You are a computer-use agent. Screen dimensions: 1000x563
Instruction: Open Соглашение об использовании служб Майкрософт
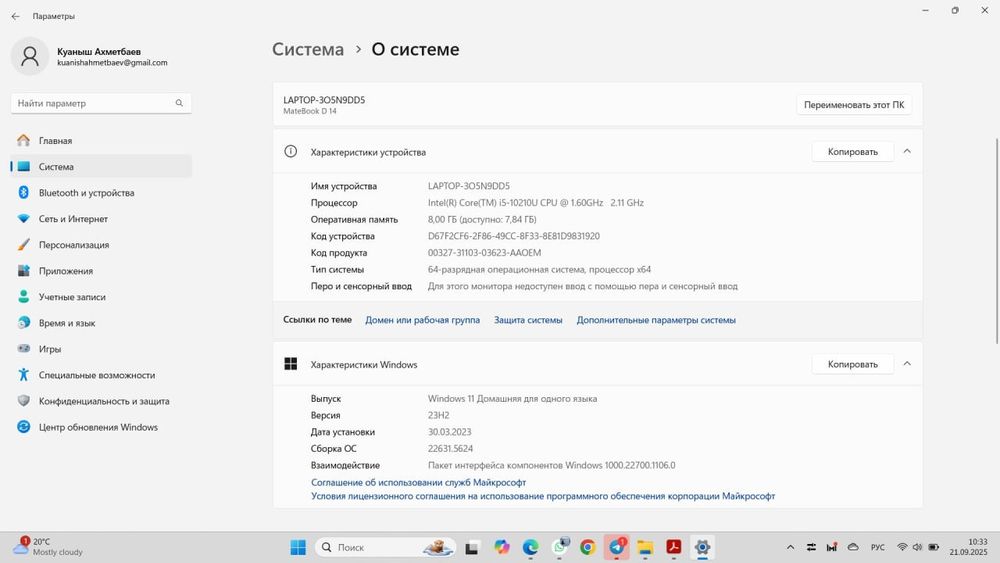click(418, 483)
